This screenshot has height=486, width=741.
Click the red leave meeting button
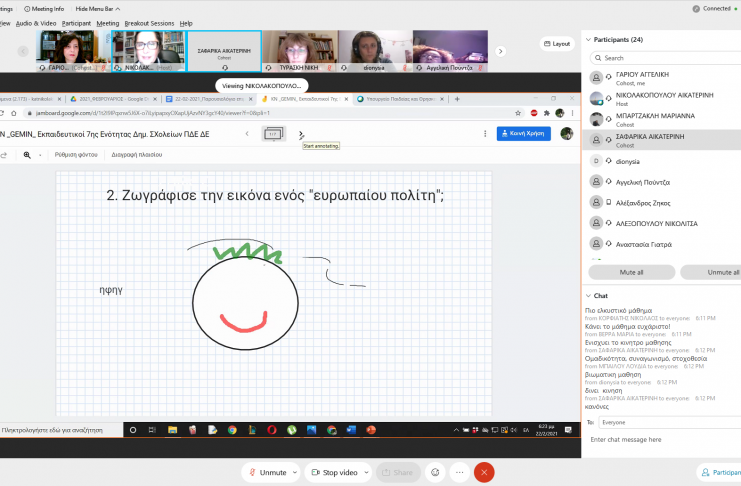(x=484, y=472)
